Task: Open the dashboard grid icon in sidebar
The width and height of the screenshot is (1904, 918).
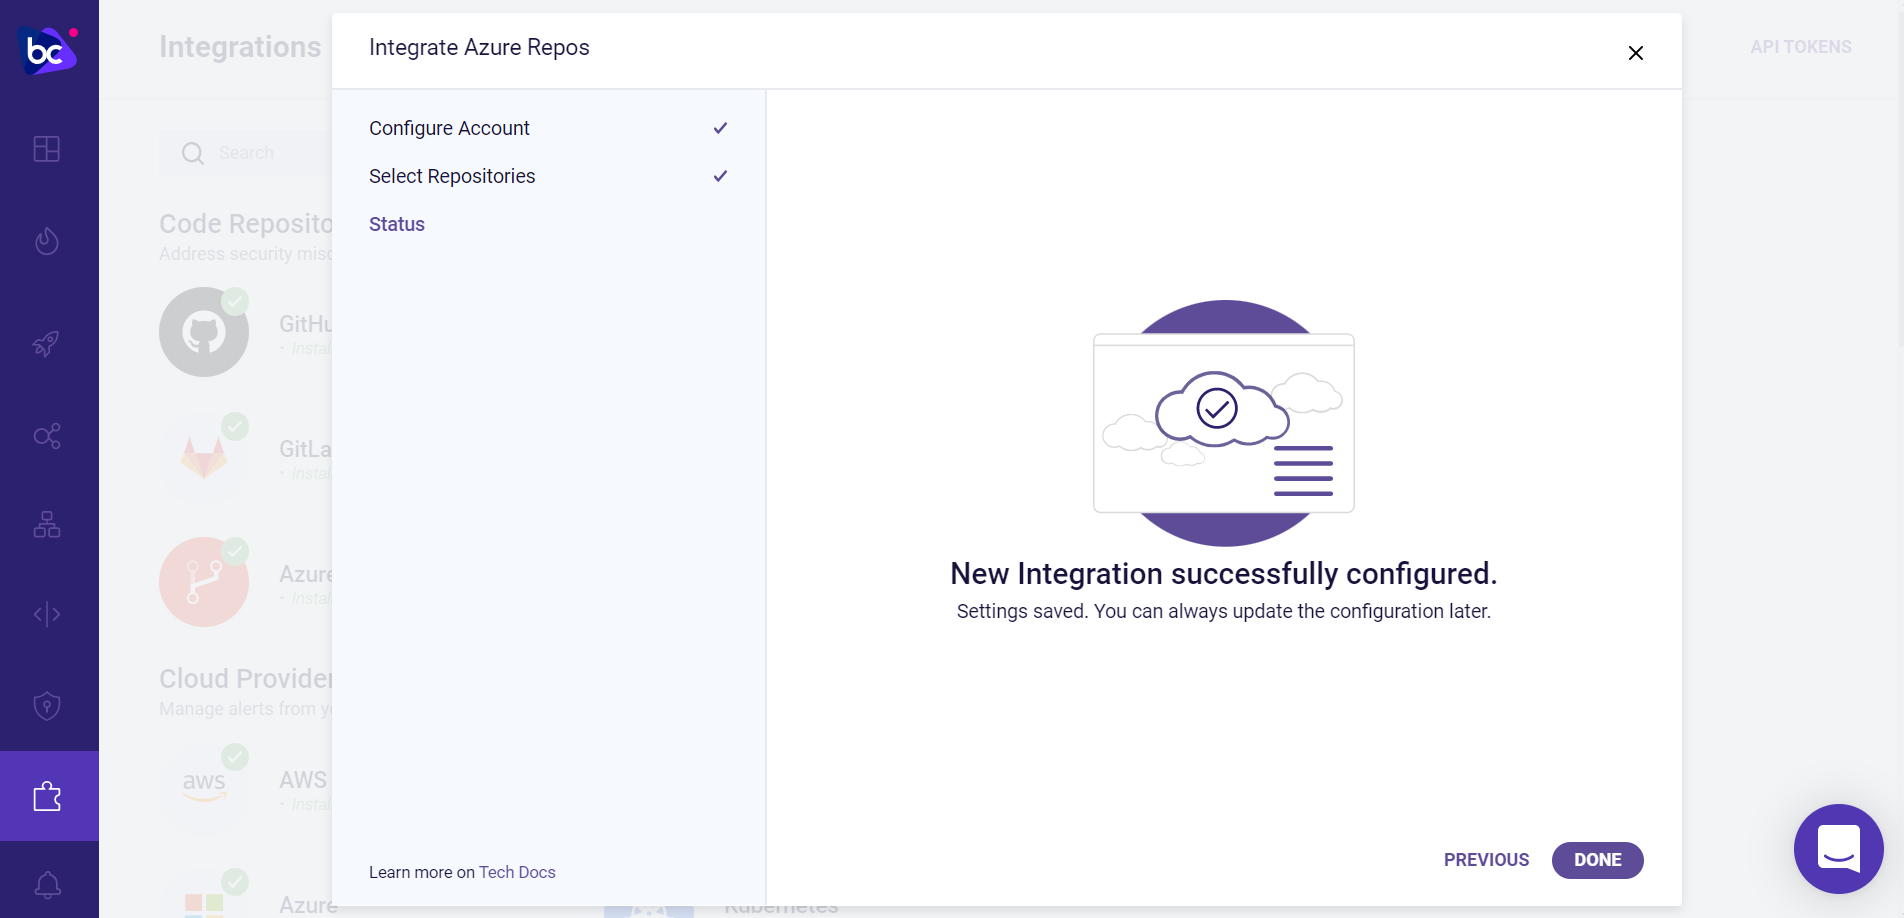Action: [x=47, y=149]
